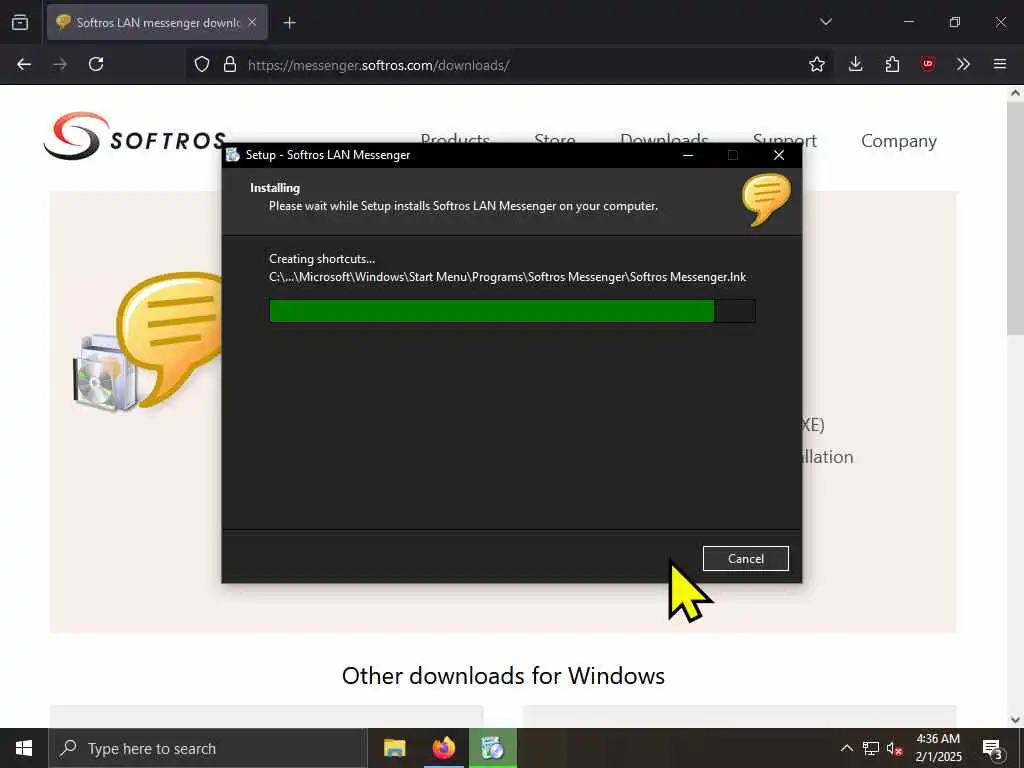Click the Type here to search box
Screen dimensions: 1024x768
pos(208,748)
